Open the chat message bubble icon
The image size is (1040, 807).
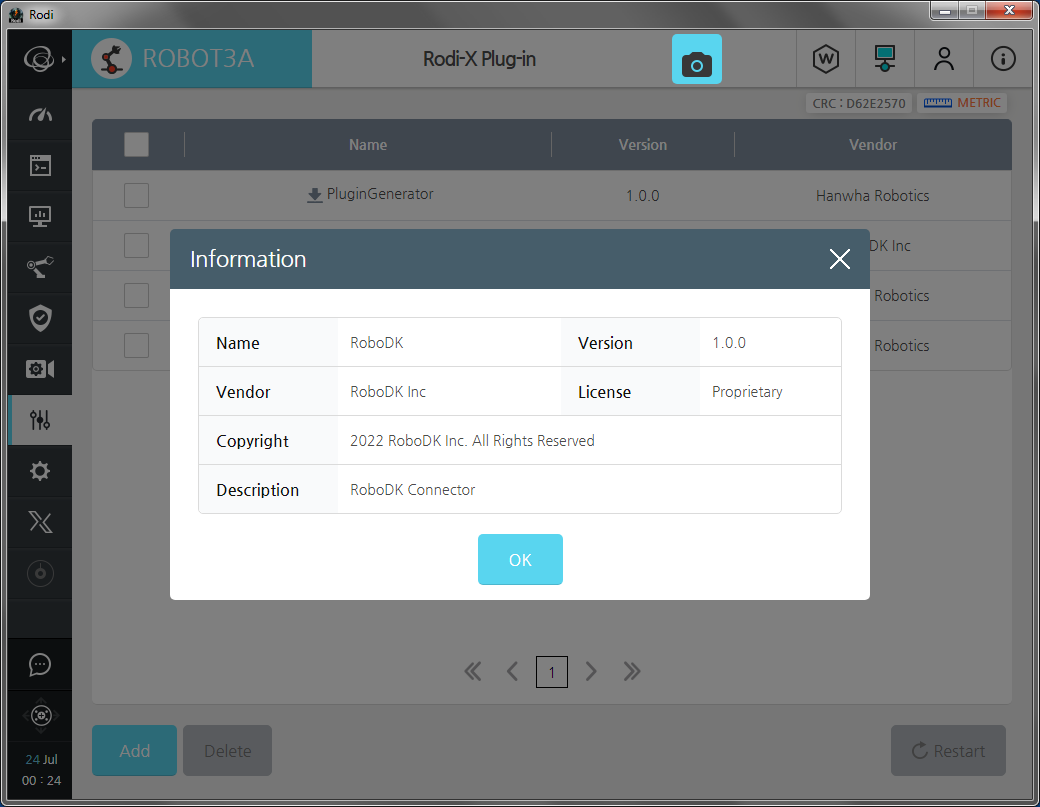point(40,664)
